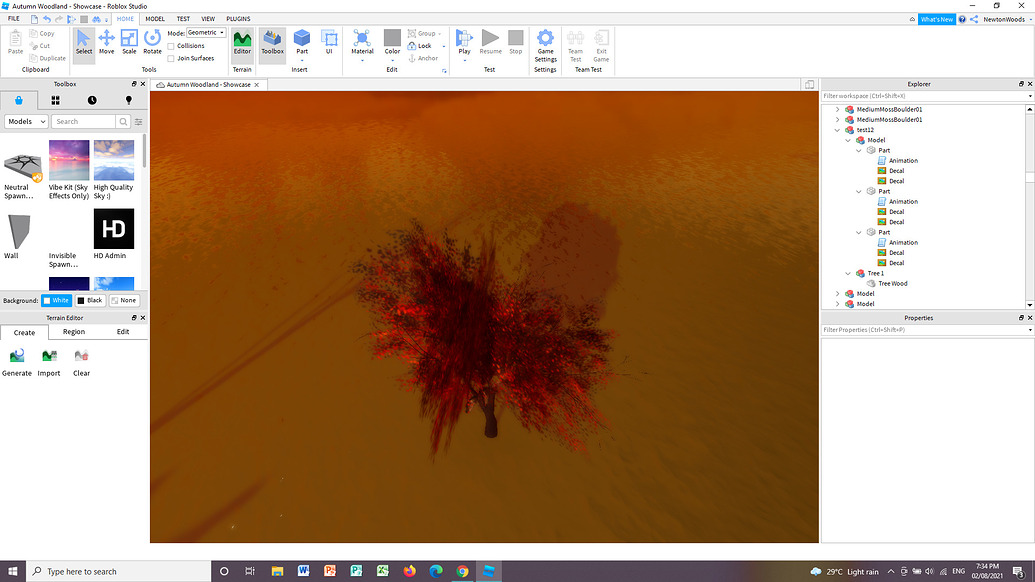Switch to the TEST ribbon tab
Viewport: 1035px width, 582px height.
[x=183, y=18]
